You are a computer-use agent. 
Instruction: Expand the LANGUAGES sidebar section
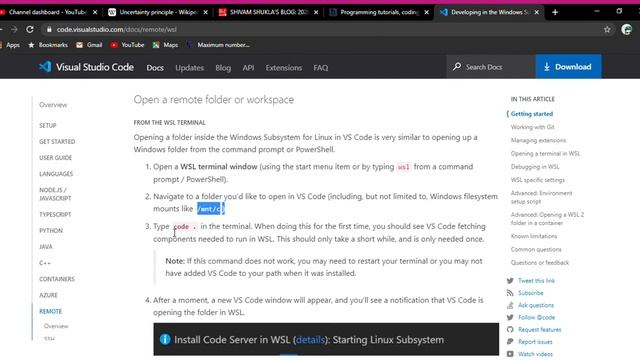56,174
